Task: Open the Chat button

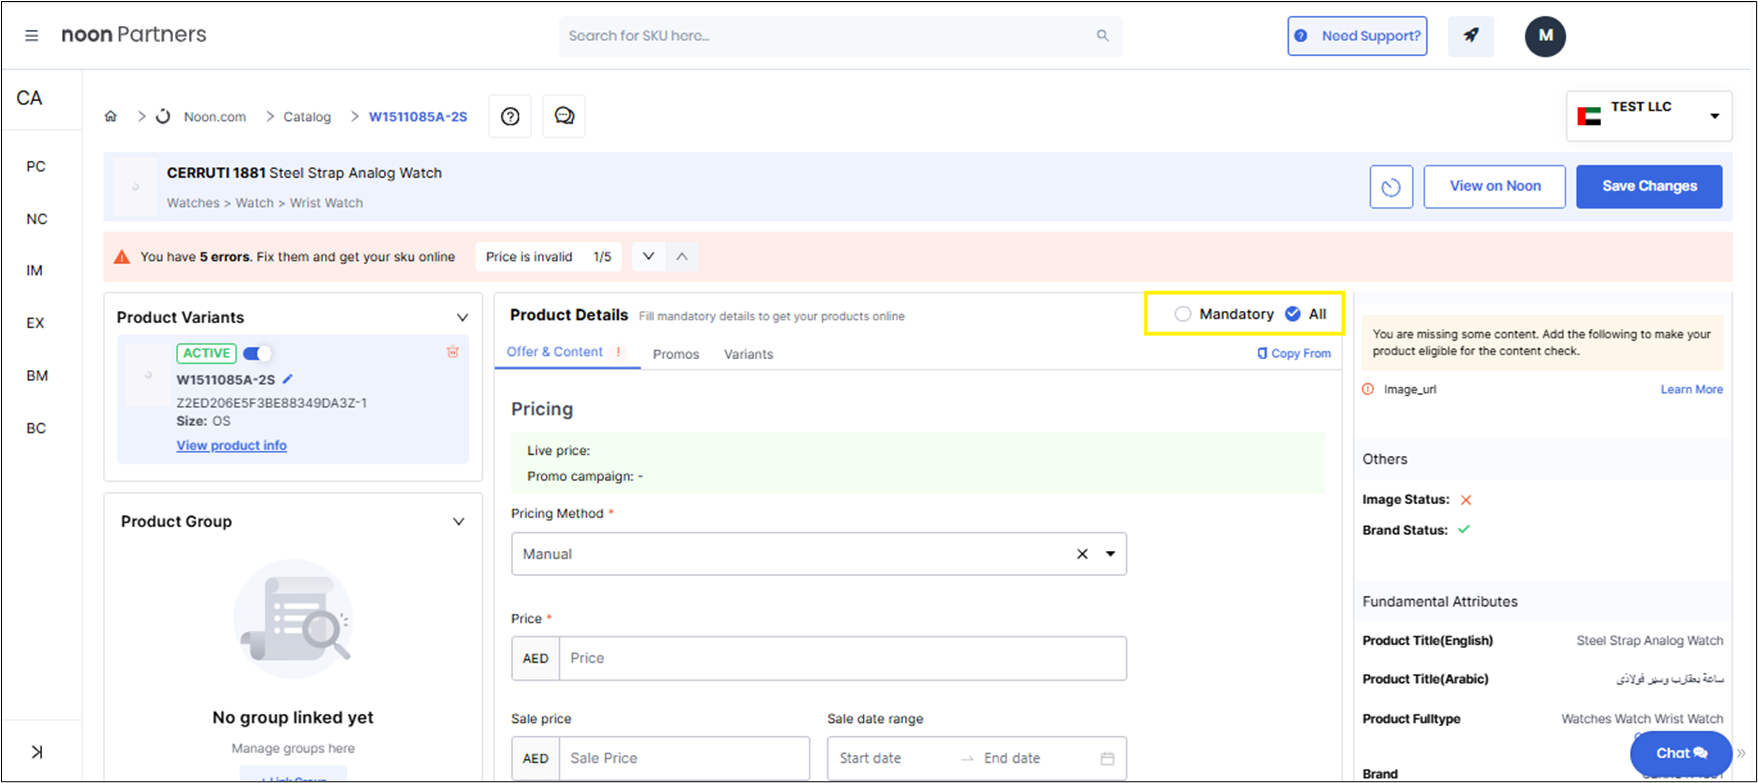Action: click(1681, 753)
